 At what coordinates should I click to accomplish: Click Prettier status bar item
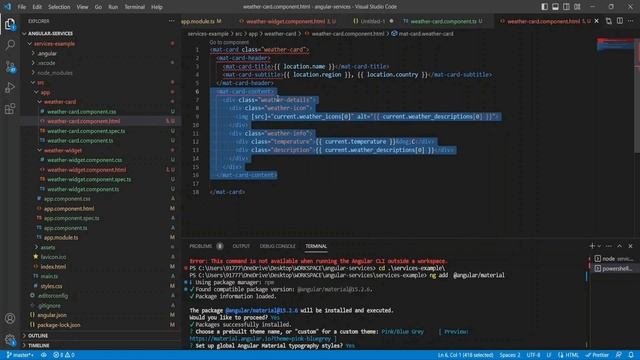pos(597,355)
